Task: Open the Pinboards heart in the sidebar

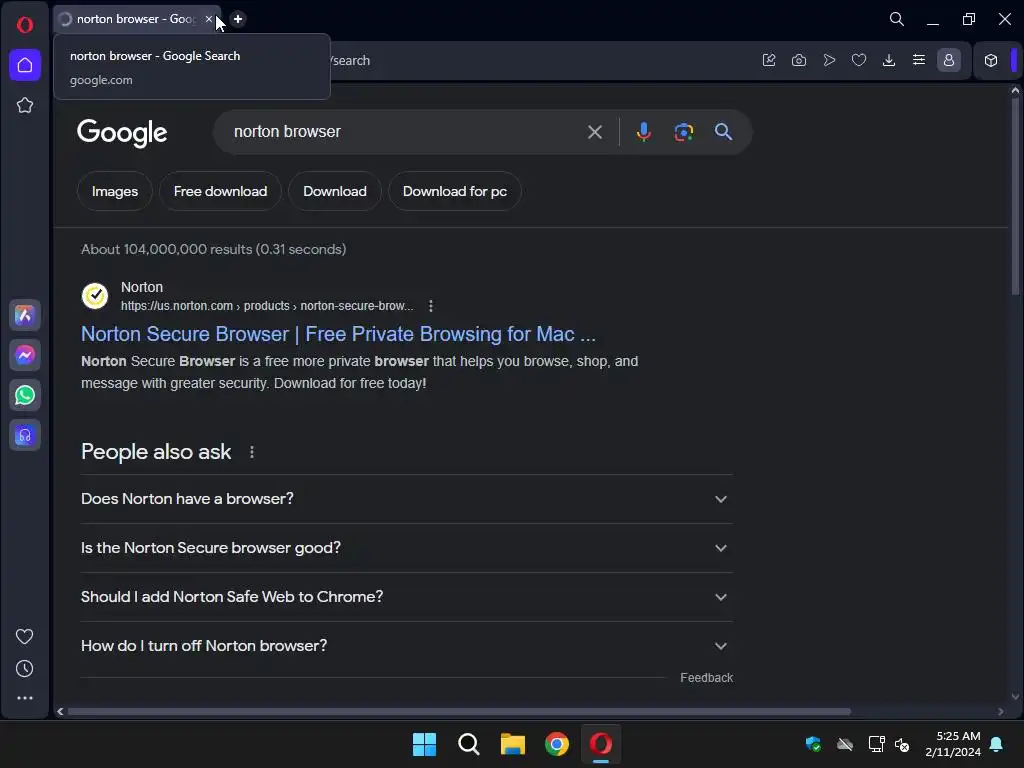Action: (25, 637)
